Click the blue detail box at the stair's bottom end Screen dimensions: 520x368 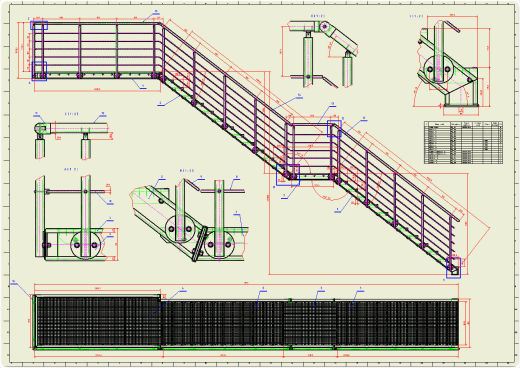pyautogui.click(x=453, y=268)
